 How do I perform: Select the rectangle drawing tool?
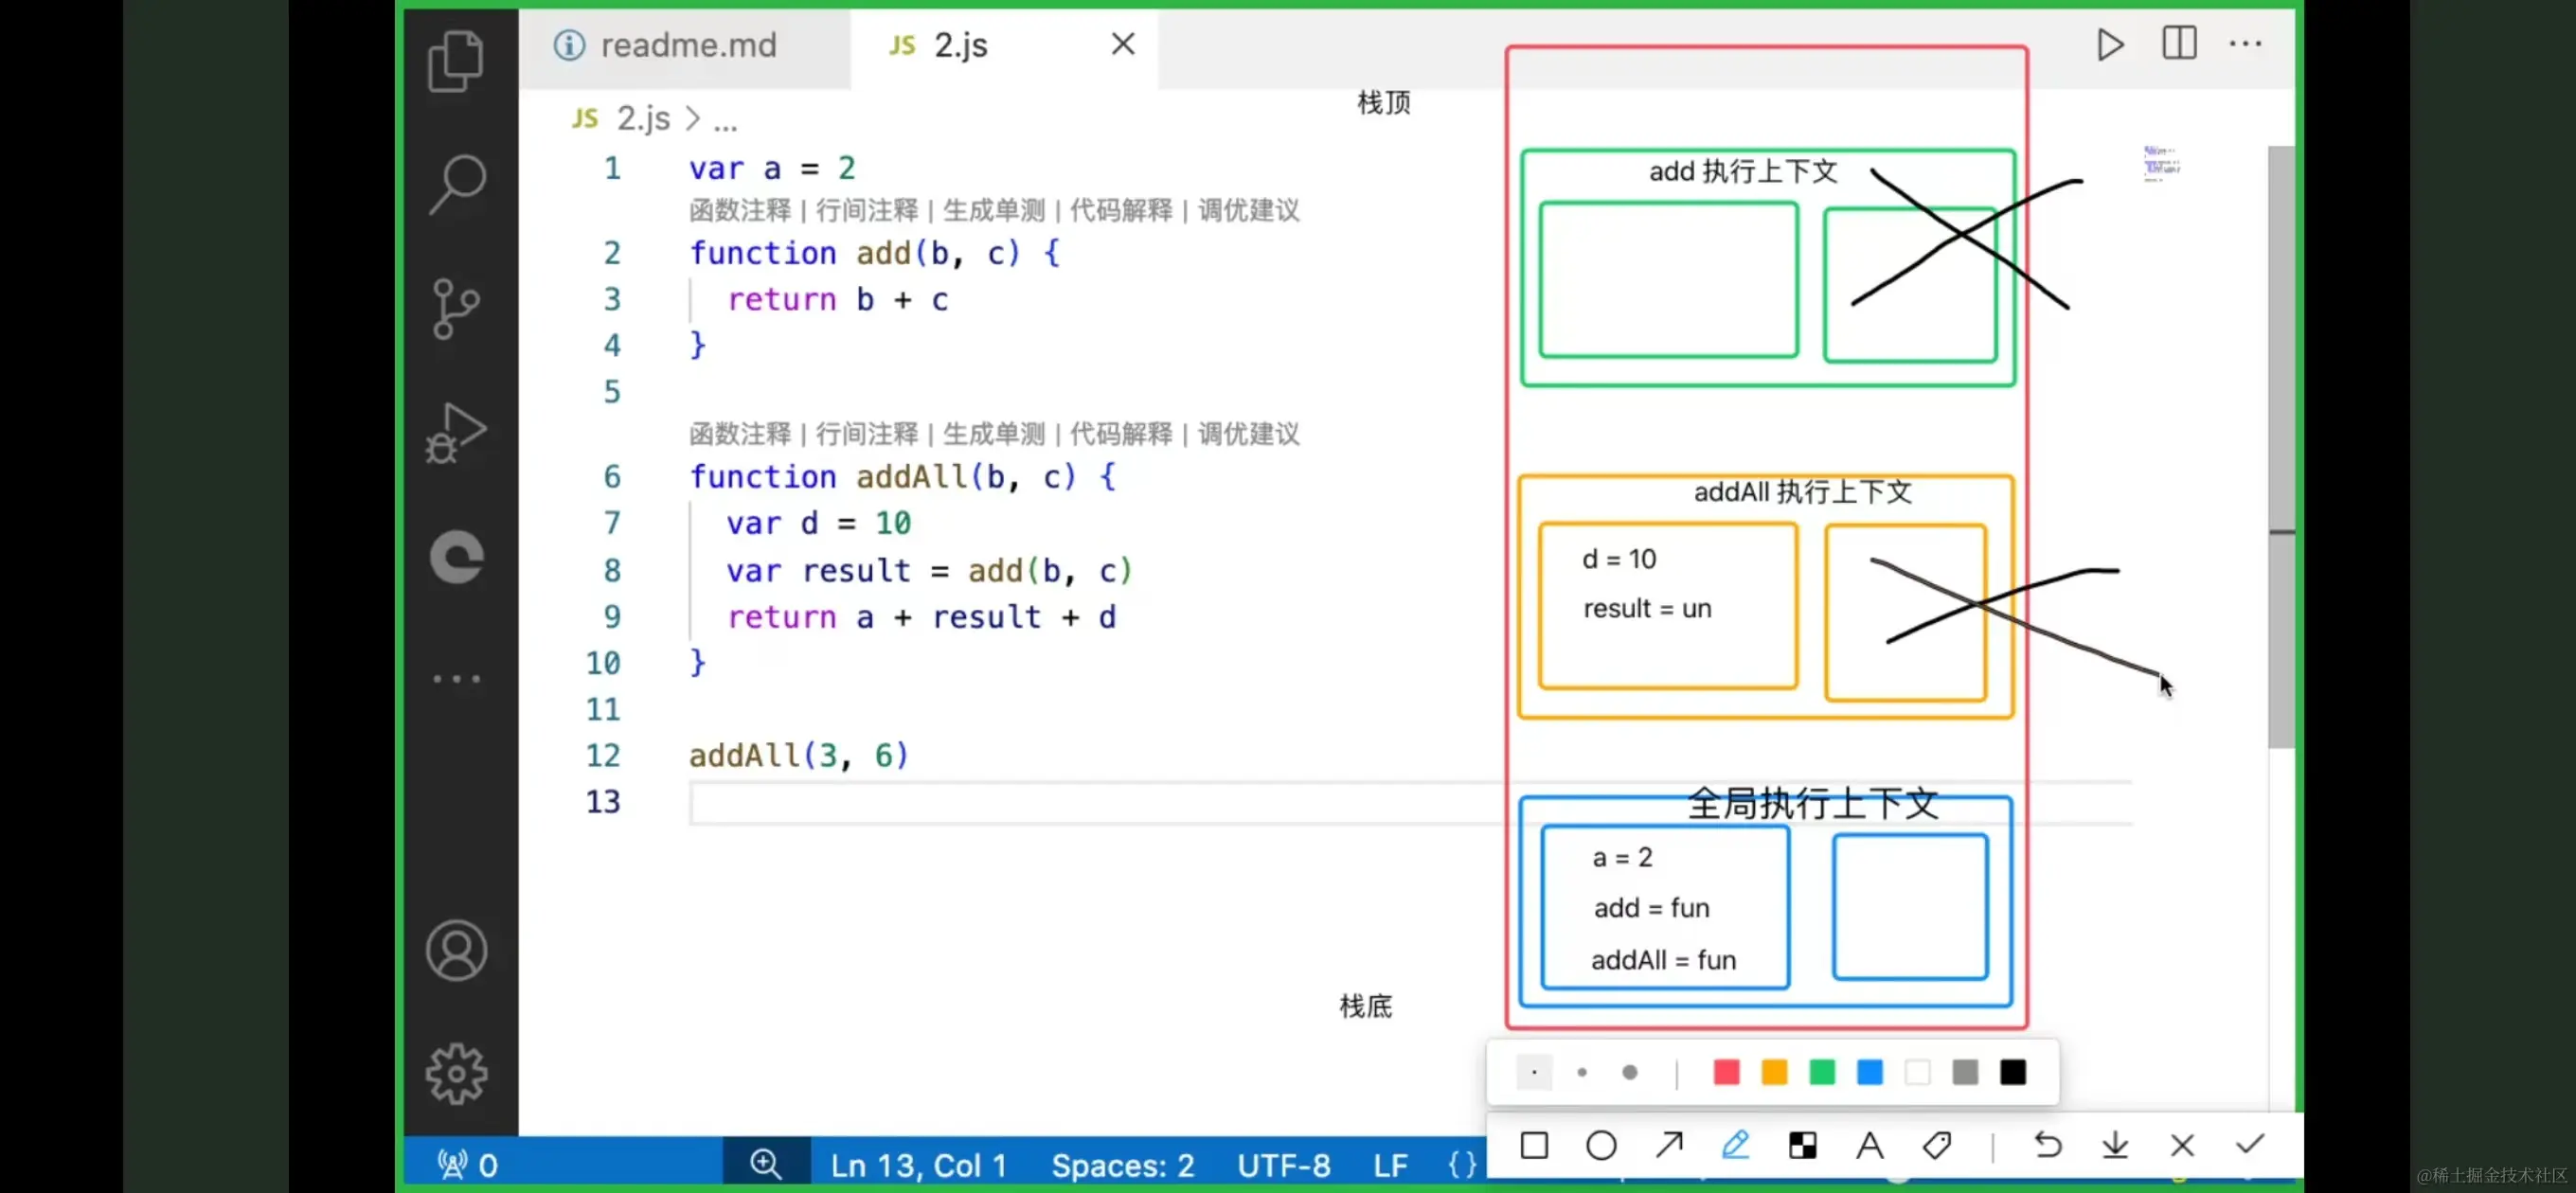tap(1534, 1145)
